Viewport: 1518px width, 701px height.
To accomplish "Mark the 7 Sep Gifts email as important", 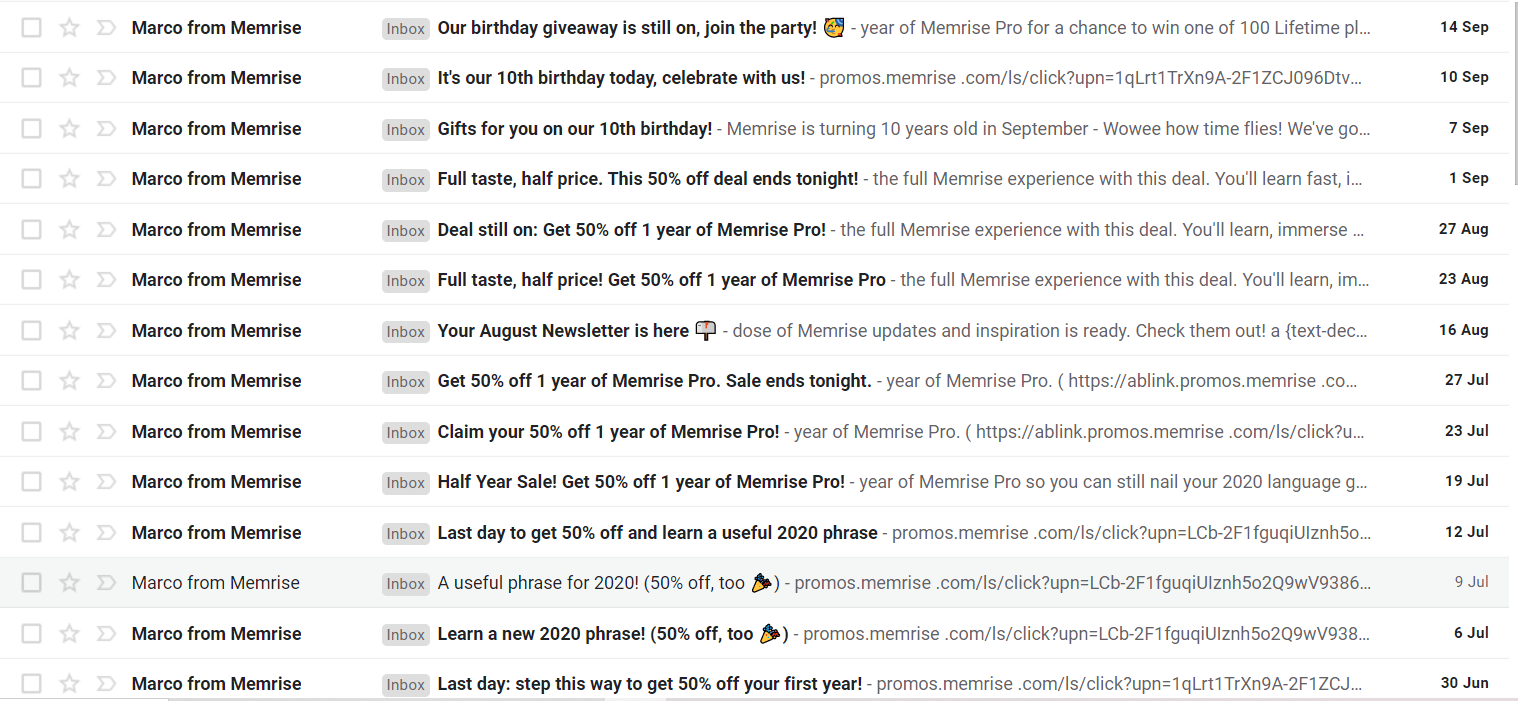I will pos(106,129).
